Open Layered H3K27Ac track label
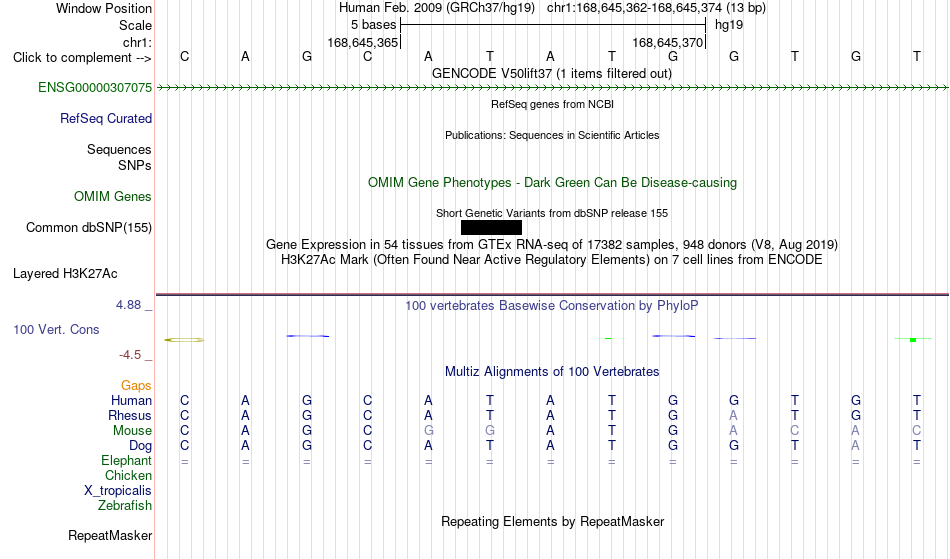The width and height of the screenshot is (950, 559). coord(65,274)
